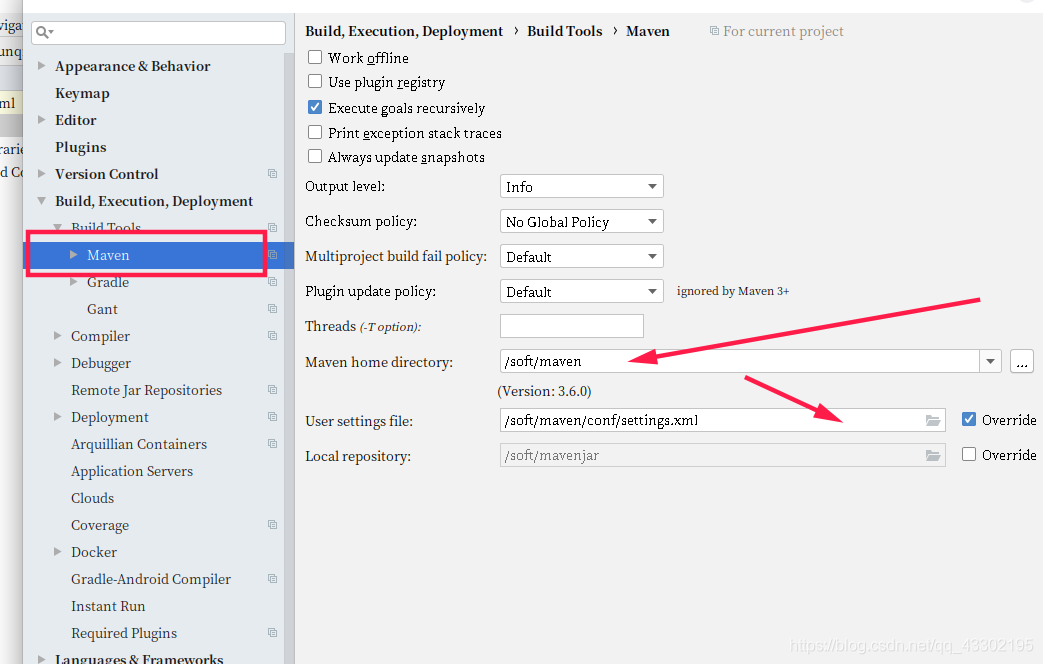The width and height of the screenshot is (1043, 664).
Task: Click the project-level icon beside Required Plugins
Action: tap(272, 633)
